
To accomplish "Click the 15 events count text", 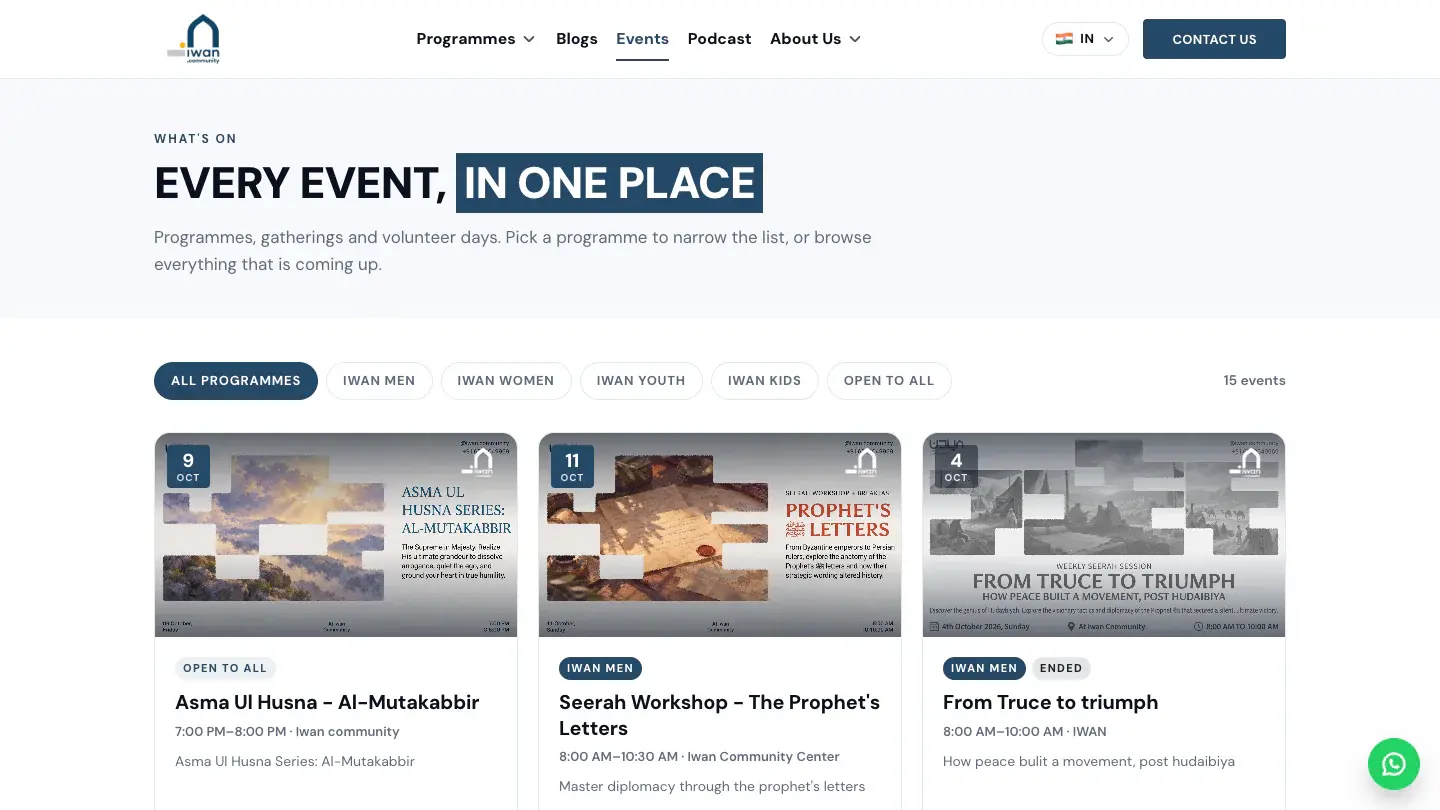I will coord(1254,381).
